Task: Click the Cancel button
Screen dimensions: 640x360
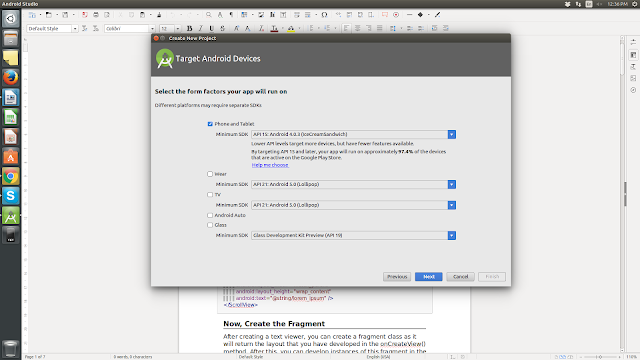Action: 460,277
